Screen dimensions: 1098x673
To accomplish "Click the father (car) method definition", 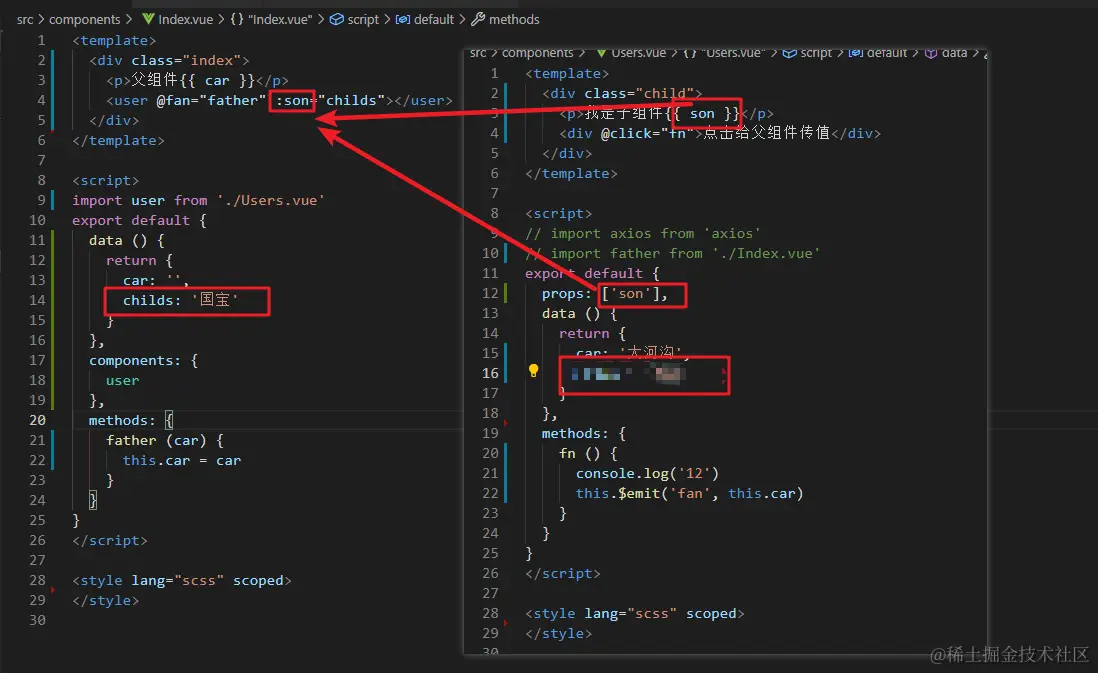I will 165,440.
